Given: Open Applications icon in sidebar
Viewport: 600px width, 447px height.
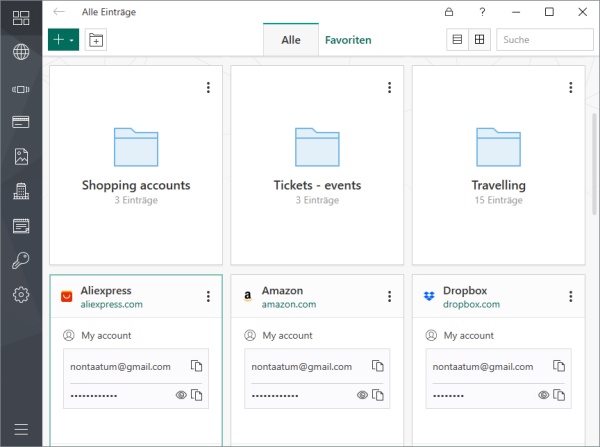Looking at the screenshot, I should click(x=21, y=90).
